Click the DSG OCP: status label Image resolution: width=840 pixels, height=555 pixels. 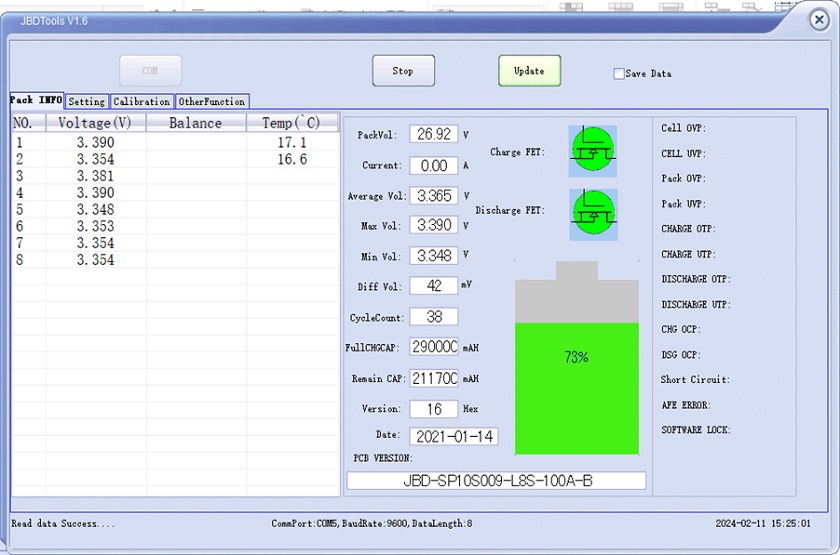click(681, 355)
